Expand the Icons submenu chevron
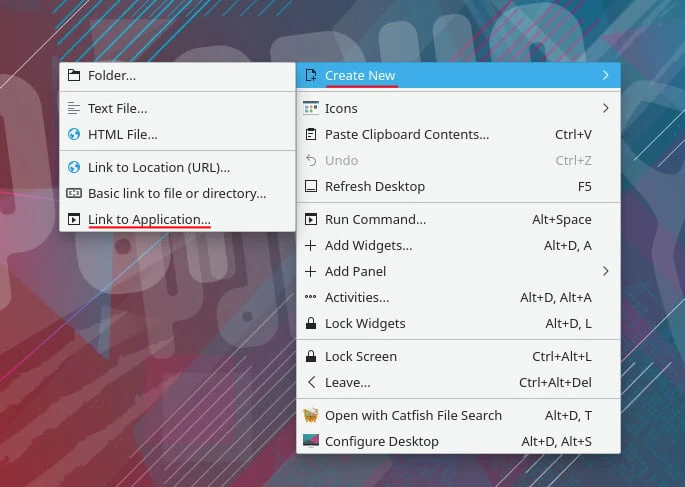This screenshot has width=685, height=487. (x=606, y=108)
